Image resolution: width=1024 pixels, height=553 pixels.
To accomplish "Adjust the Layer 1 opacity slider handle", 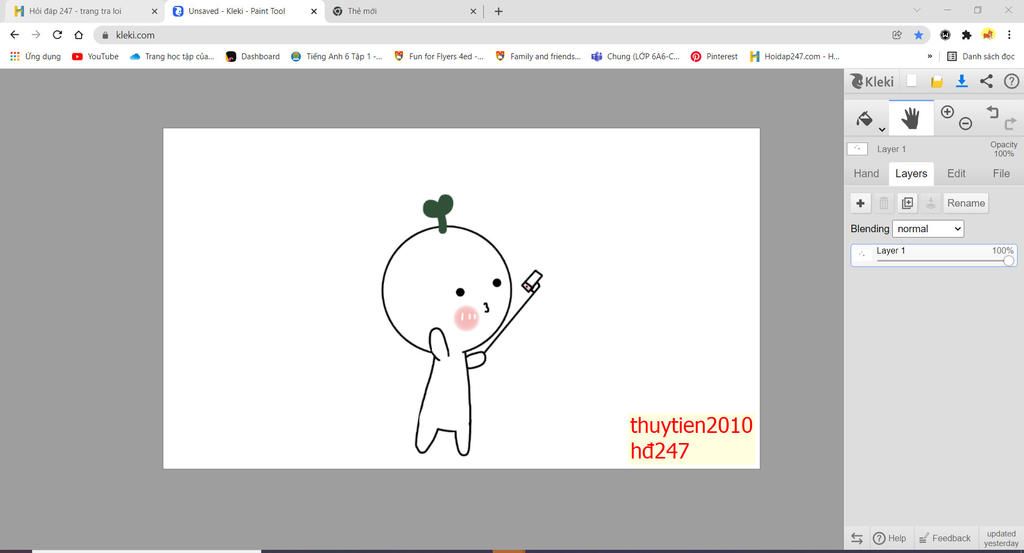I will [x=1009, y=261].
